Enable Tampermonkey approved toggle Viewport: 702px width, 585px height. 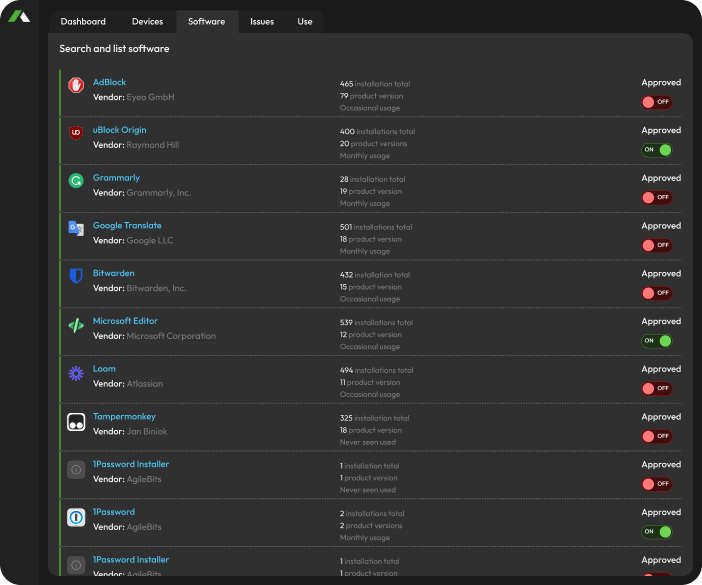point(657,436)
